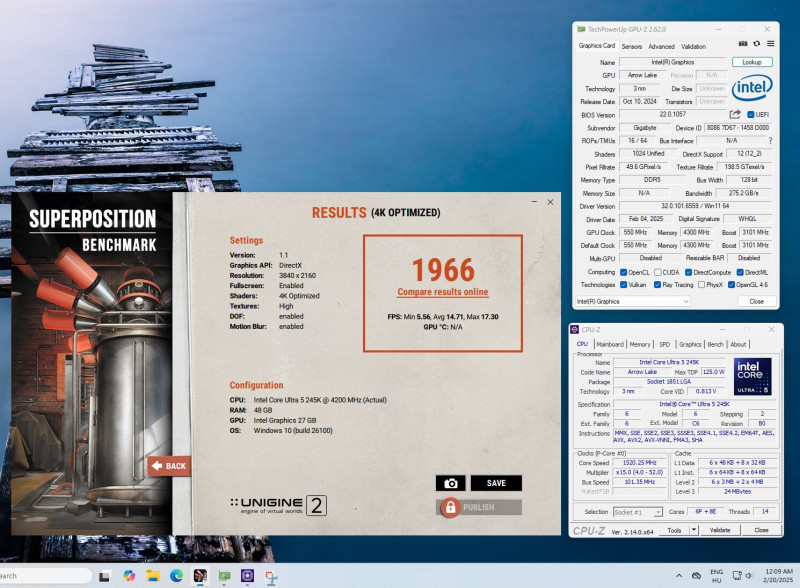800x588 pixels.
Task: Click the red lock icon next to PUBLISH
Action: point(450,507)
